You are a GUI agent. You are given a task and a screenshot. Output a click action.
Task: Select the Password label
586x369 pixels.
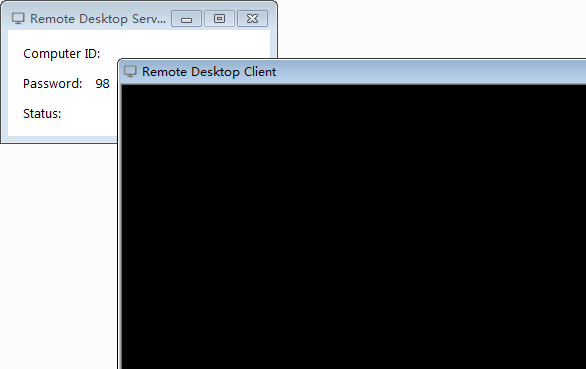[52, 84]
